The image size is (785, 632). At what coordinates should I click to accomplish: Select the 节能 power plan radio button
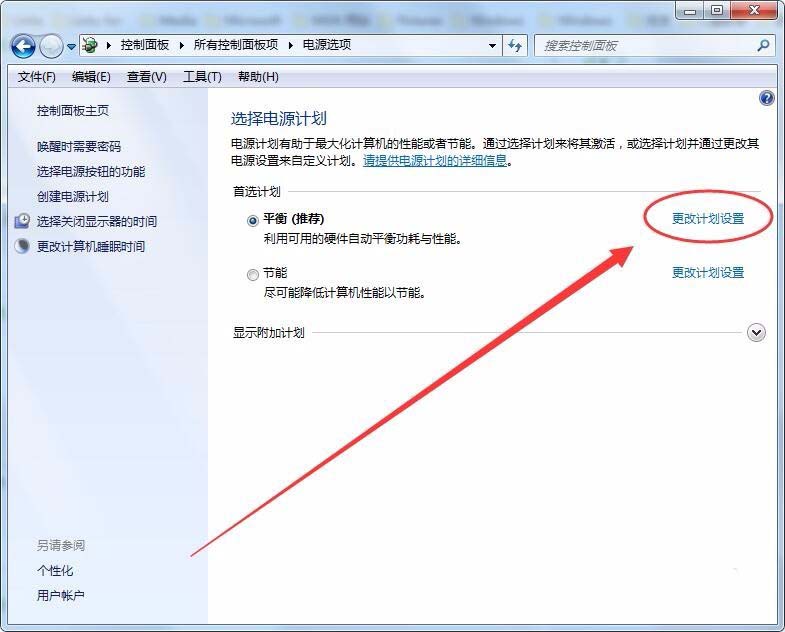click(253, 274)
